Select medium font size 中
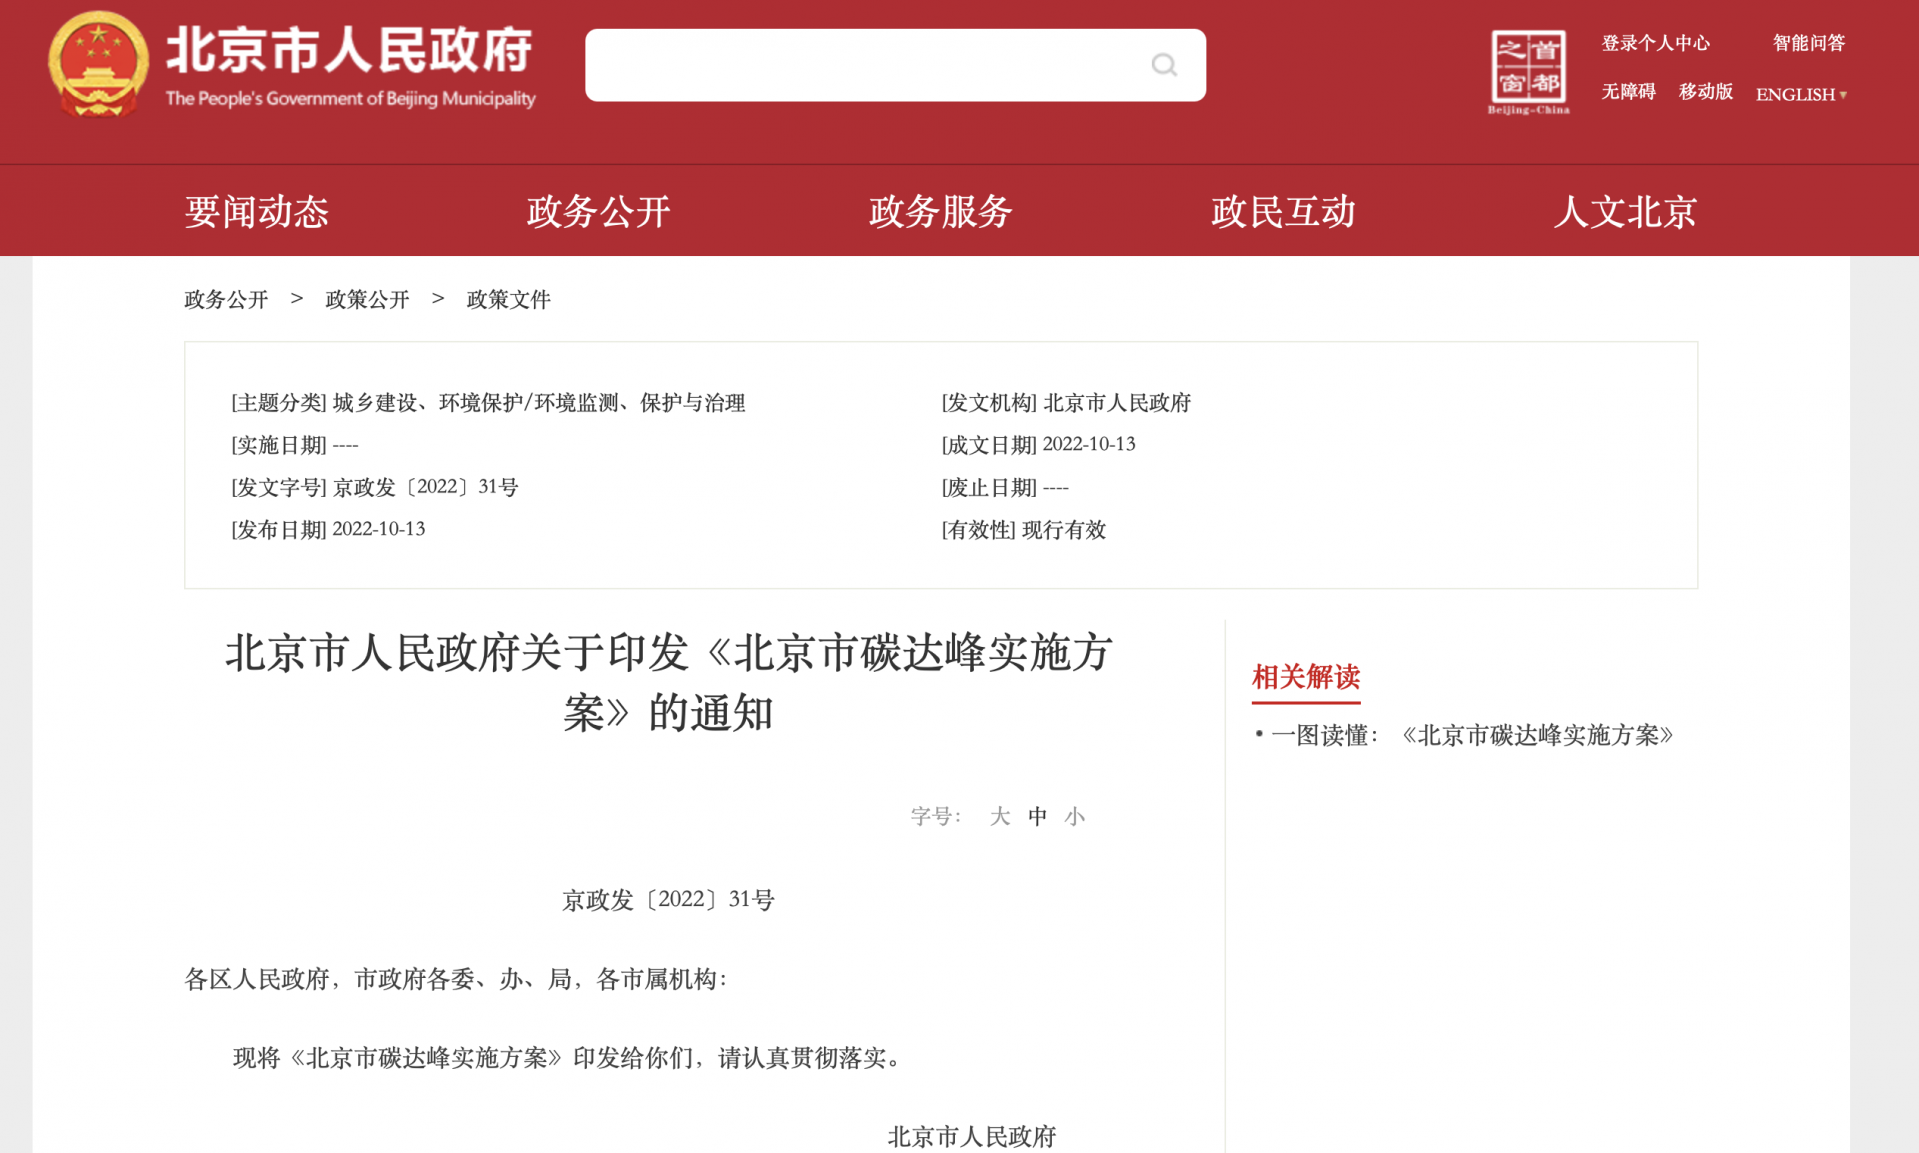 1037,816
